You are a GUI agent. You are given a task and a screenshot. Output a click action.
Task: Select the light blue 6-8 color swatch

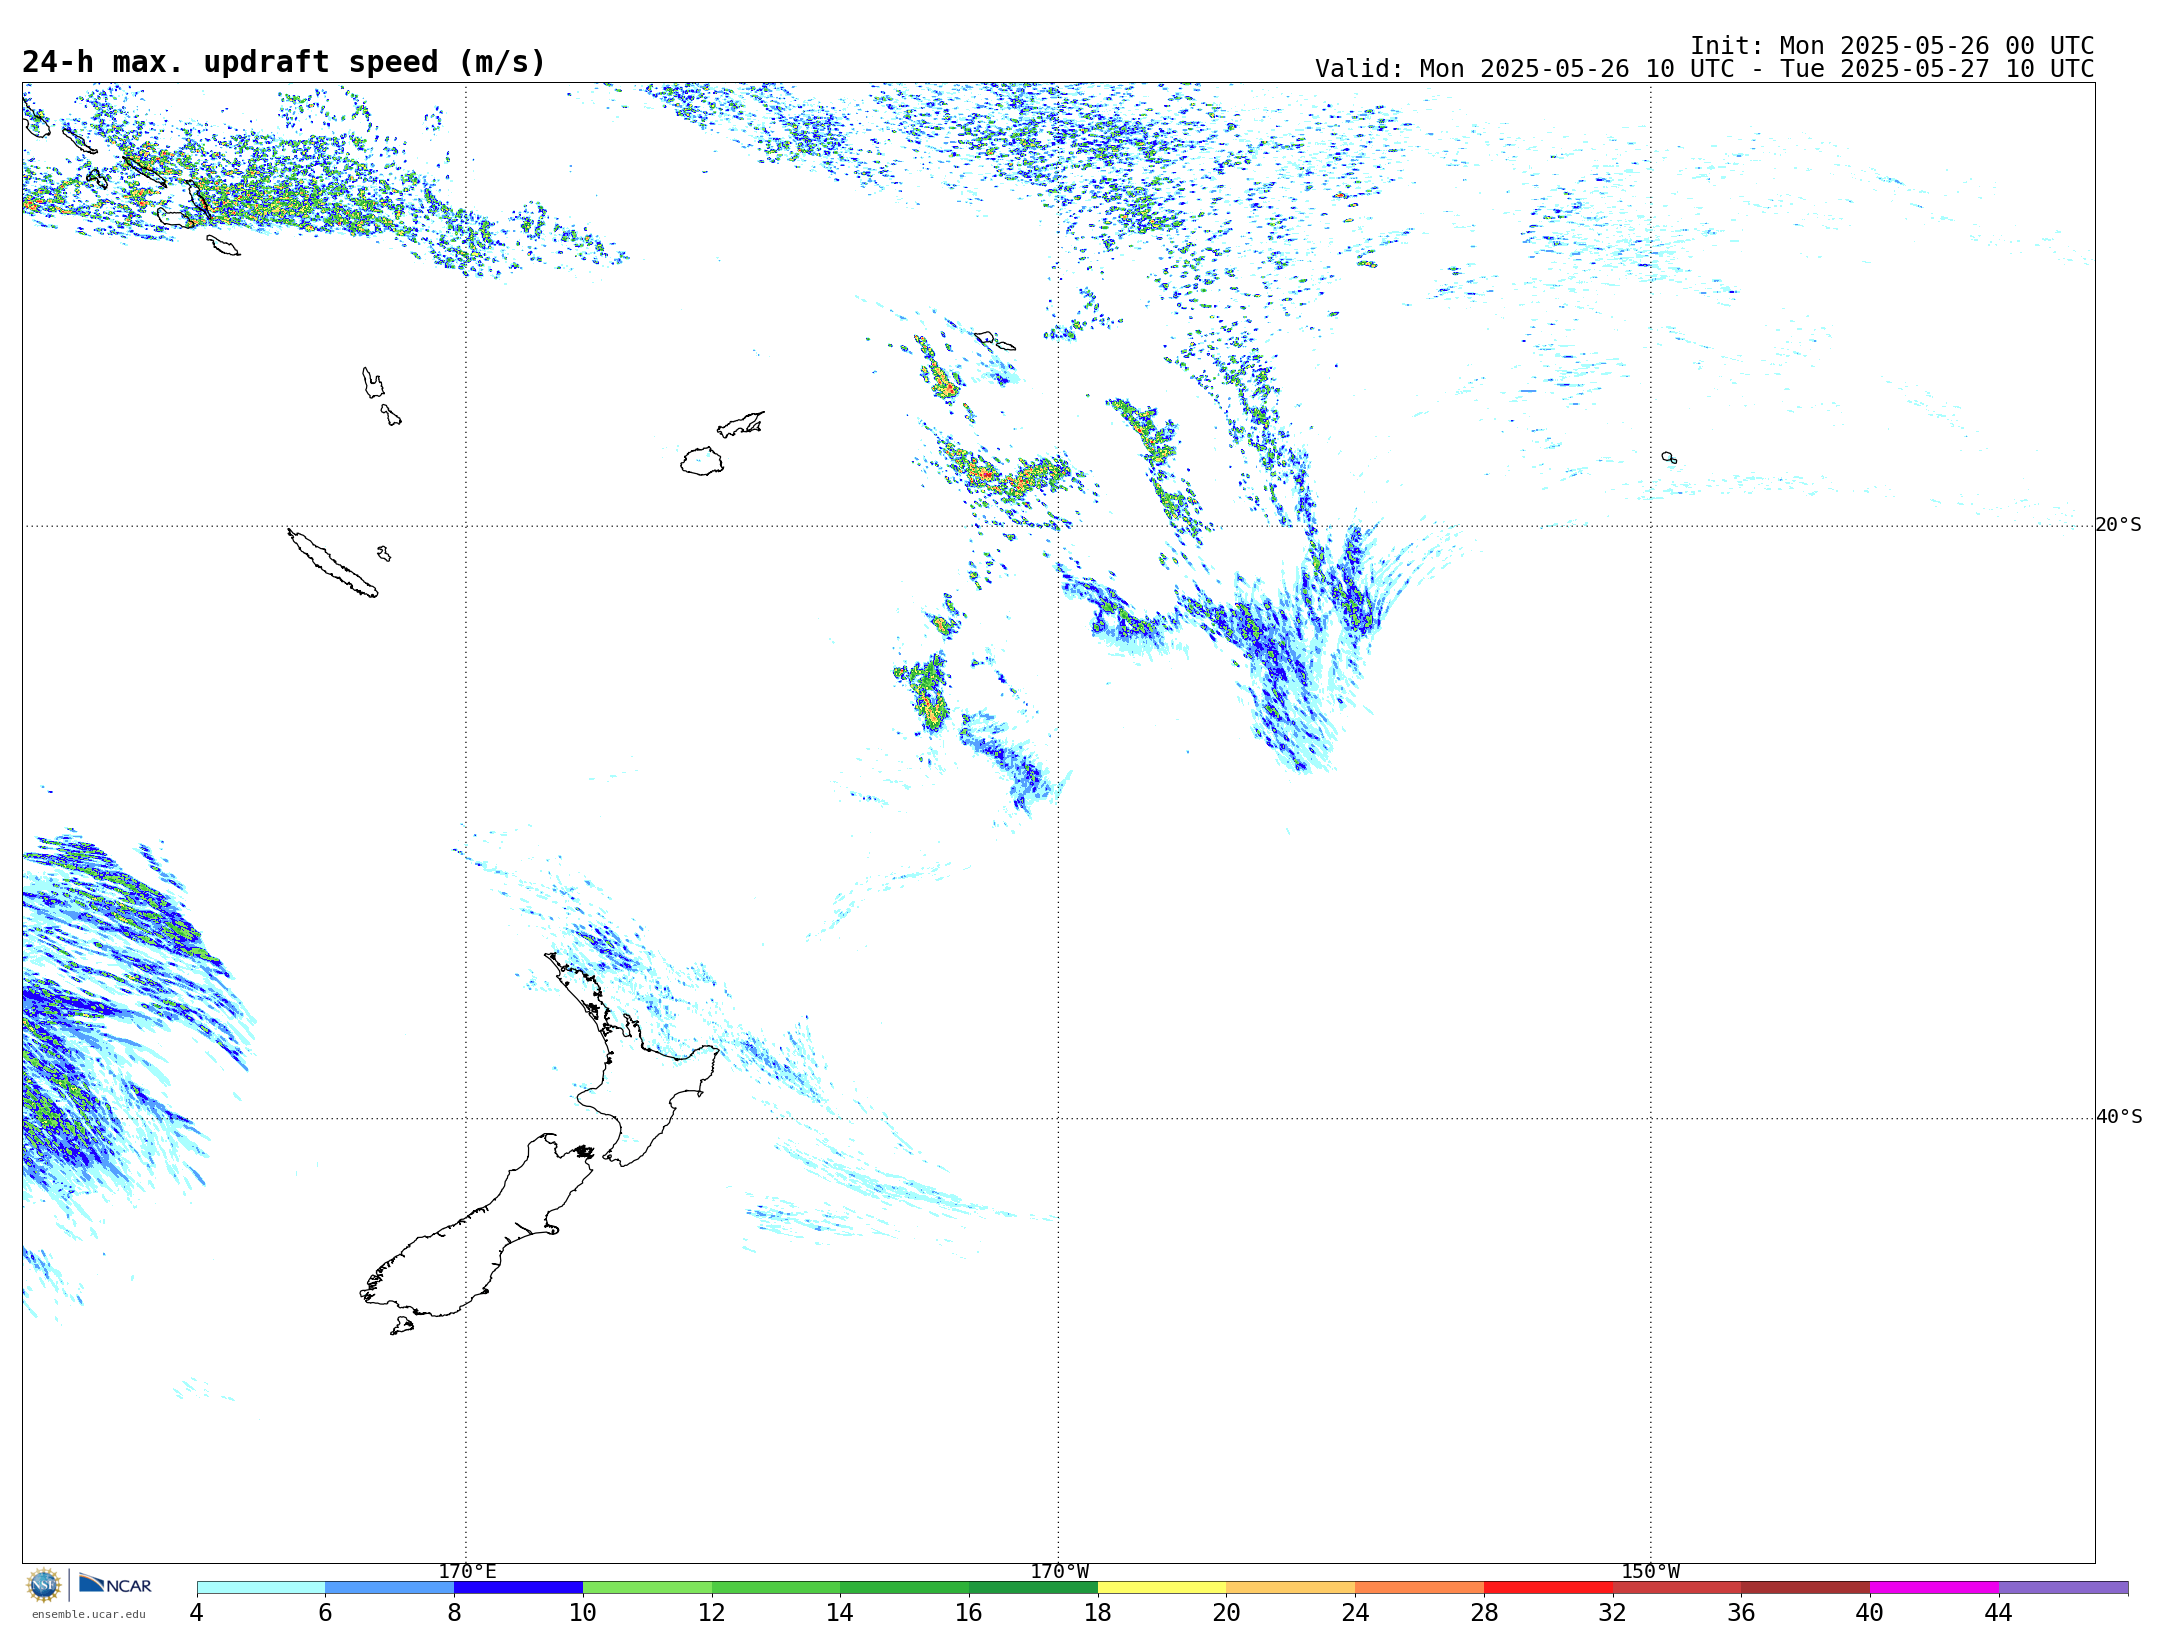point(390,1587)
